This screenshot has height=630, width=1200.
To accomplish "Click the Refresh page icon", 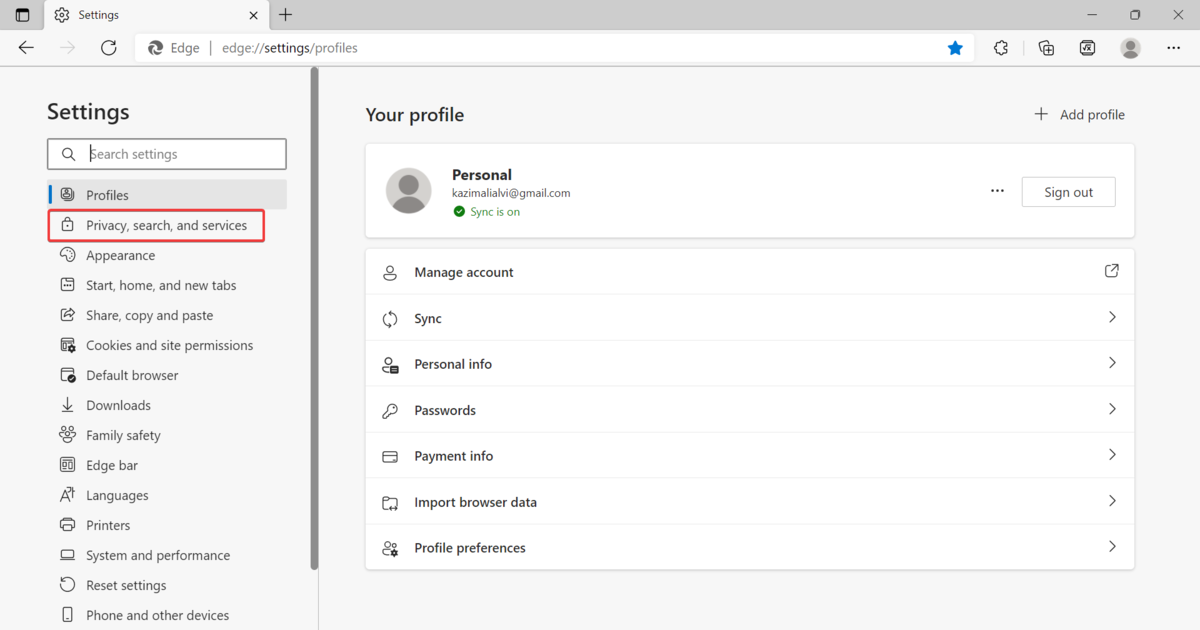I will tap(109, 48).
